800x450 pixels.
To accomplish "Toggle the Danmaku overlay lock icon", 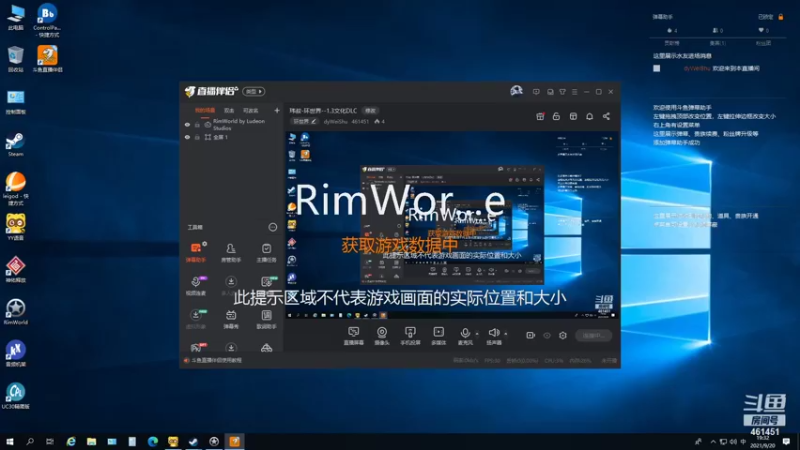I will point(781,17).
